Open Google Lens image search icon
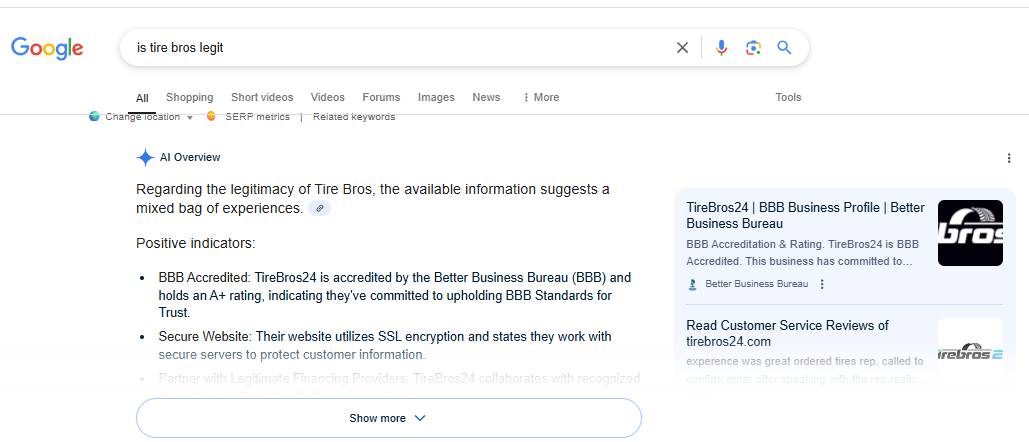This screenshot has width=1029, height=442. pyautogui.click(x=753, y=47)
